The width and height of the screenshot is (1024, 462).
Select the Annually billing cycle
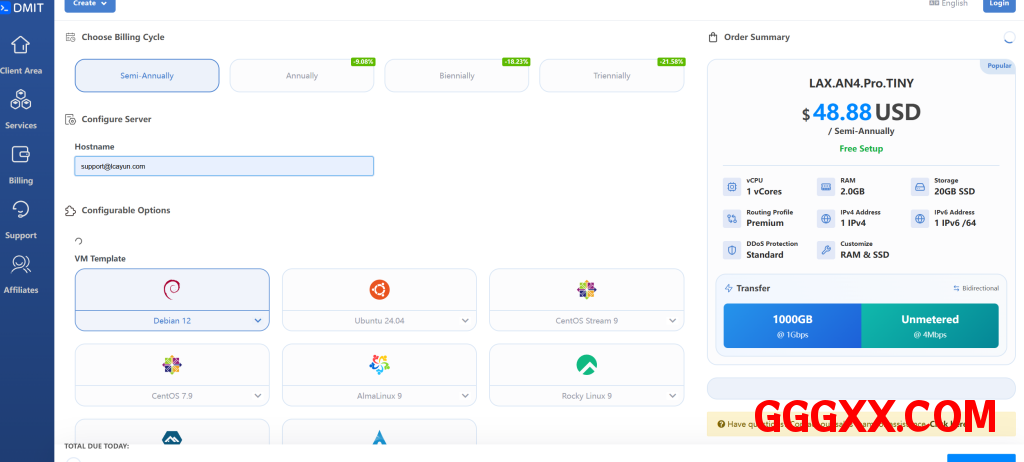(x=302, y=76)
